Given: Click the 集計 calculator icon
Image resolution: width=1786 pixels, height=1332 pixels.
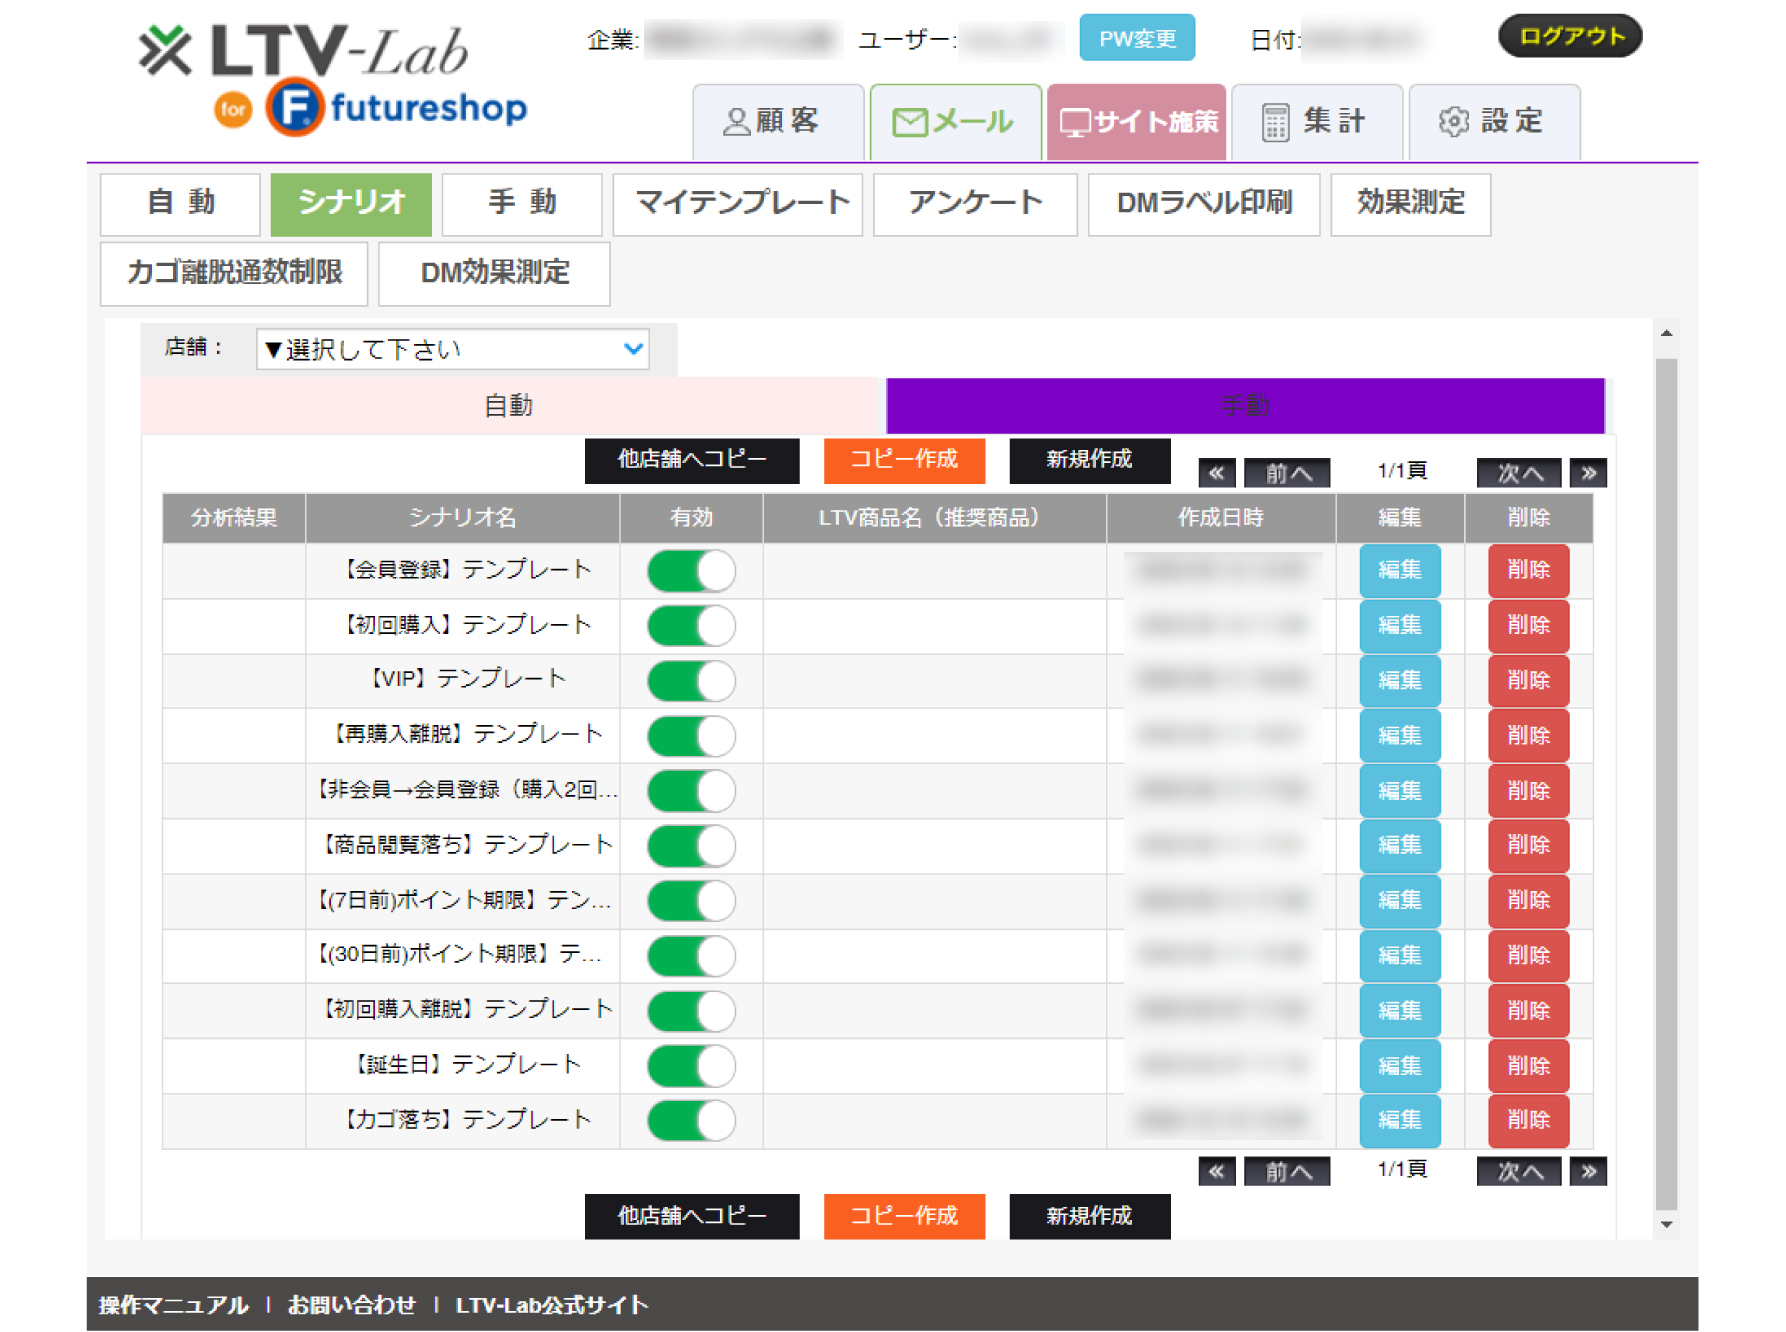Looking at the screenshot, I should point(1274,120).
